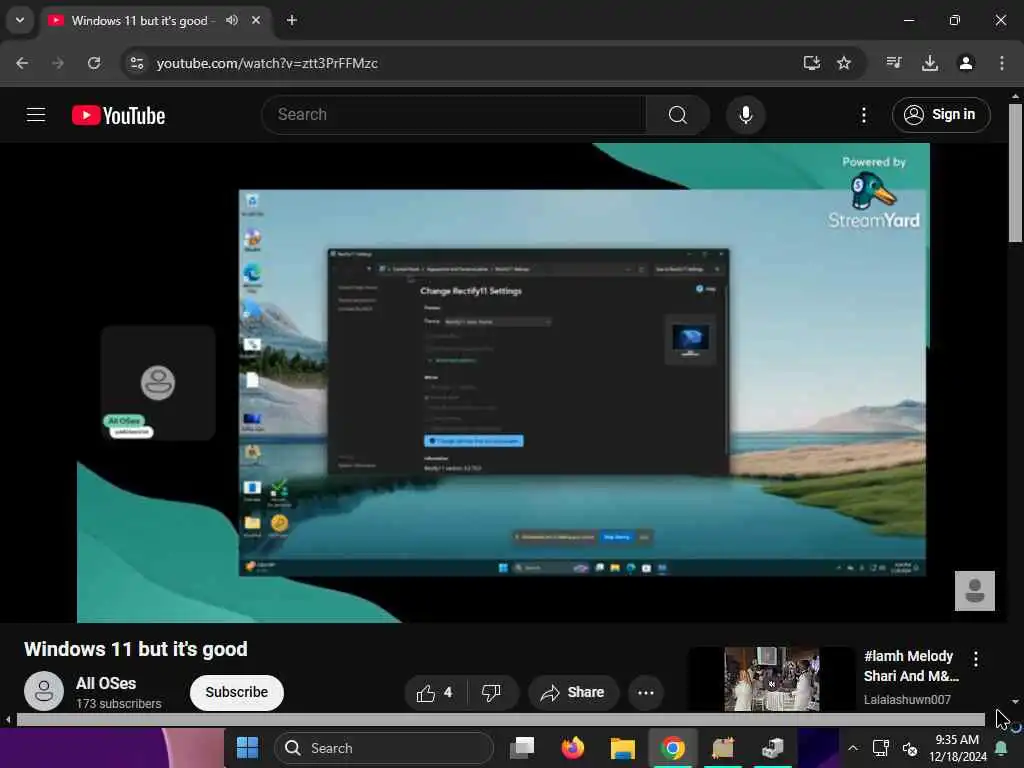Search with your voice microphone button

coord(745,115)
